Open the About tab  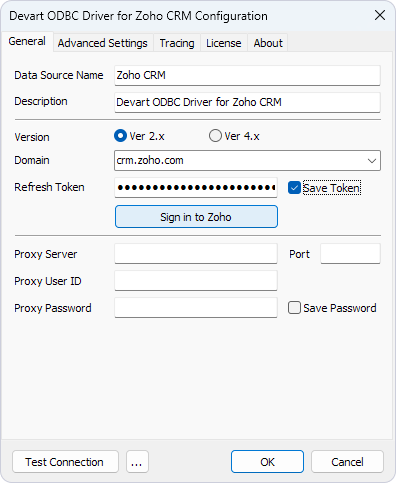tap(268, 43)
